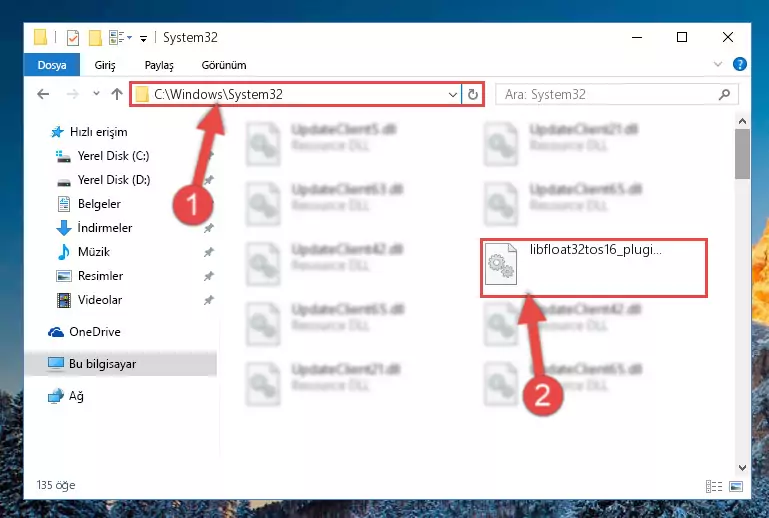Viewport: 769px width, 518px height.
Task: Click the vertical scrollbar thumb
Action: click(742, 154)
